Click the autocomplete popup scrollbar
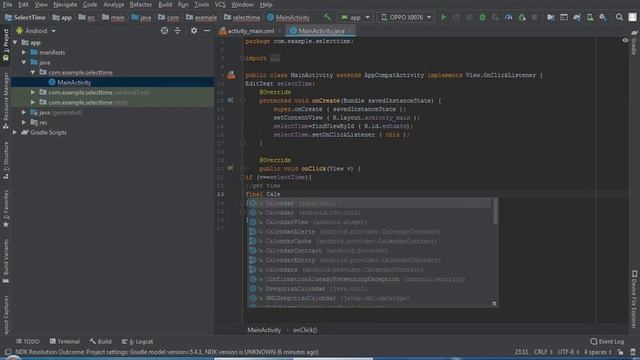 (496, 211)
